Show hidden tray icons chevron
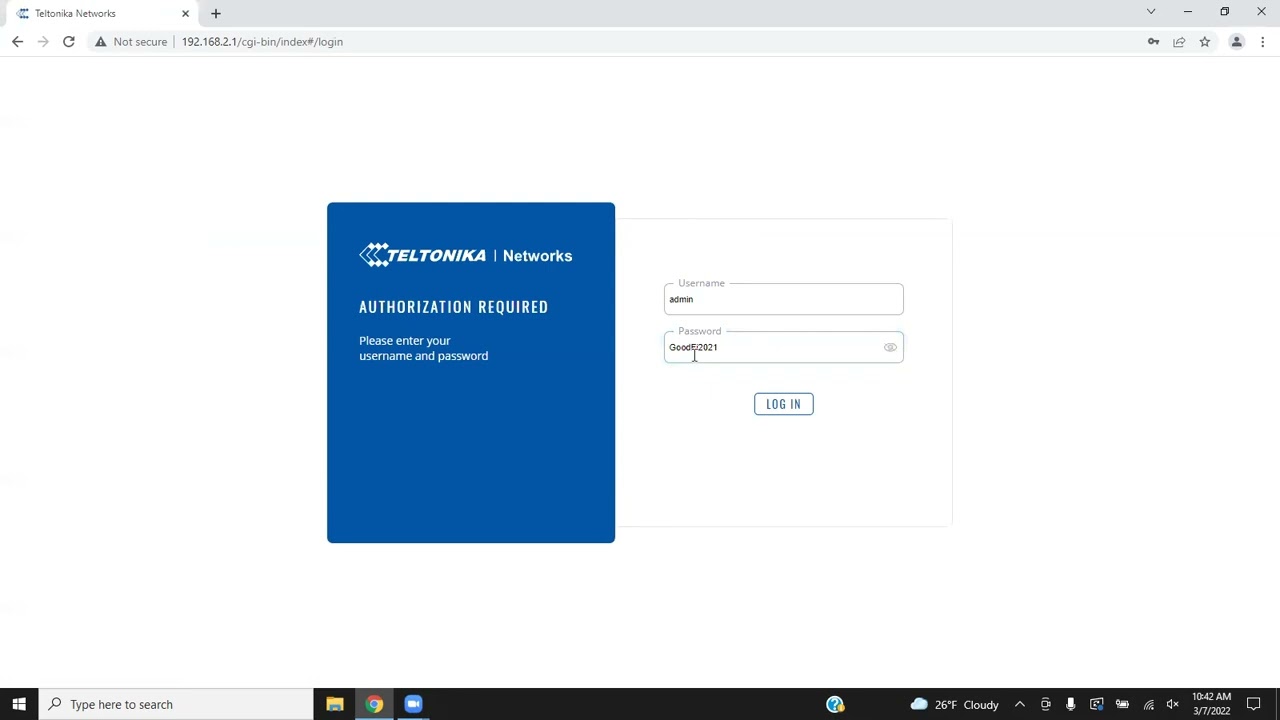The image size is (1280, 720). (x=1020, y=704)
